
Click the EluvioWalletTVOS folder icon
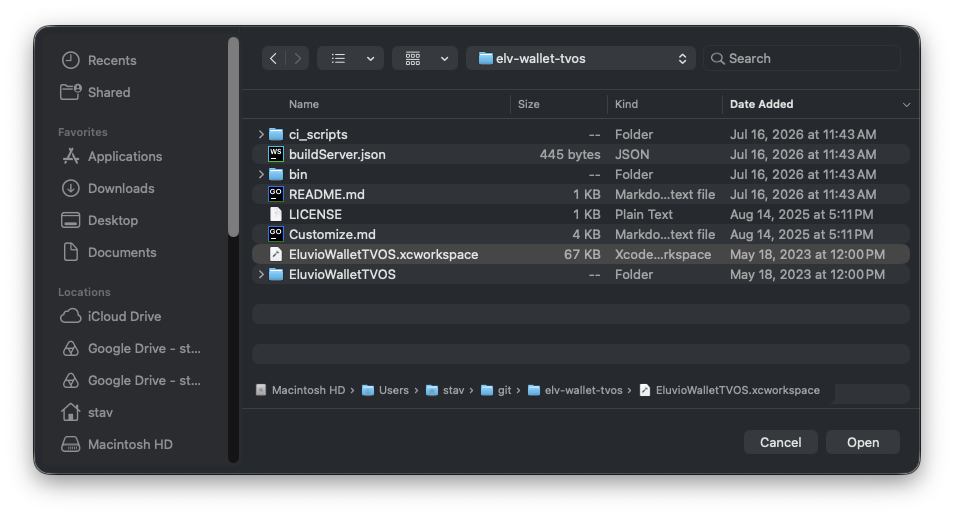(276, 274)
